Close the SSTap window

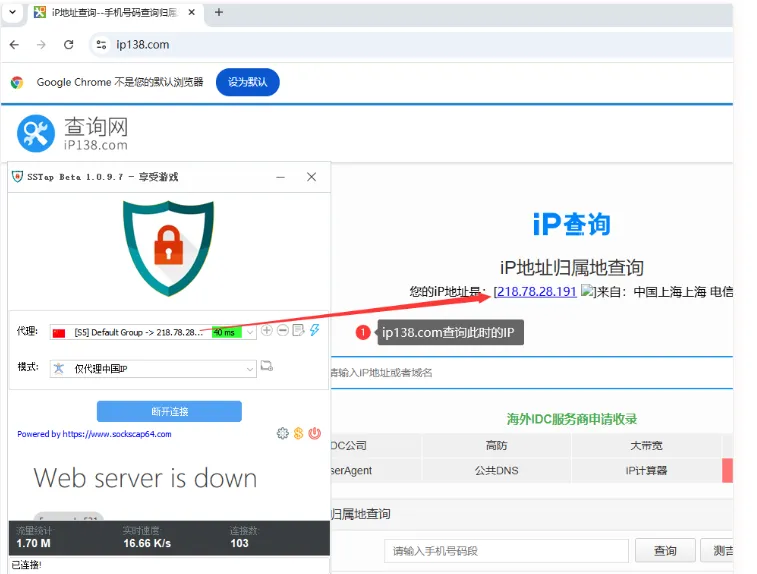[311, 177]
